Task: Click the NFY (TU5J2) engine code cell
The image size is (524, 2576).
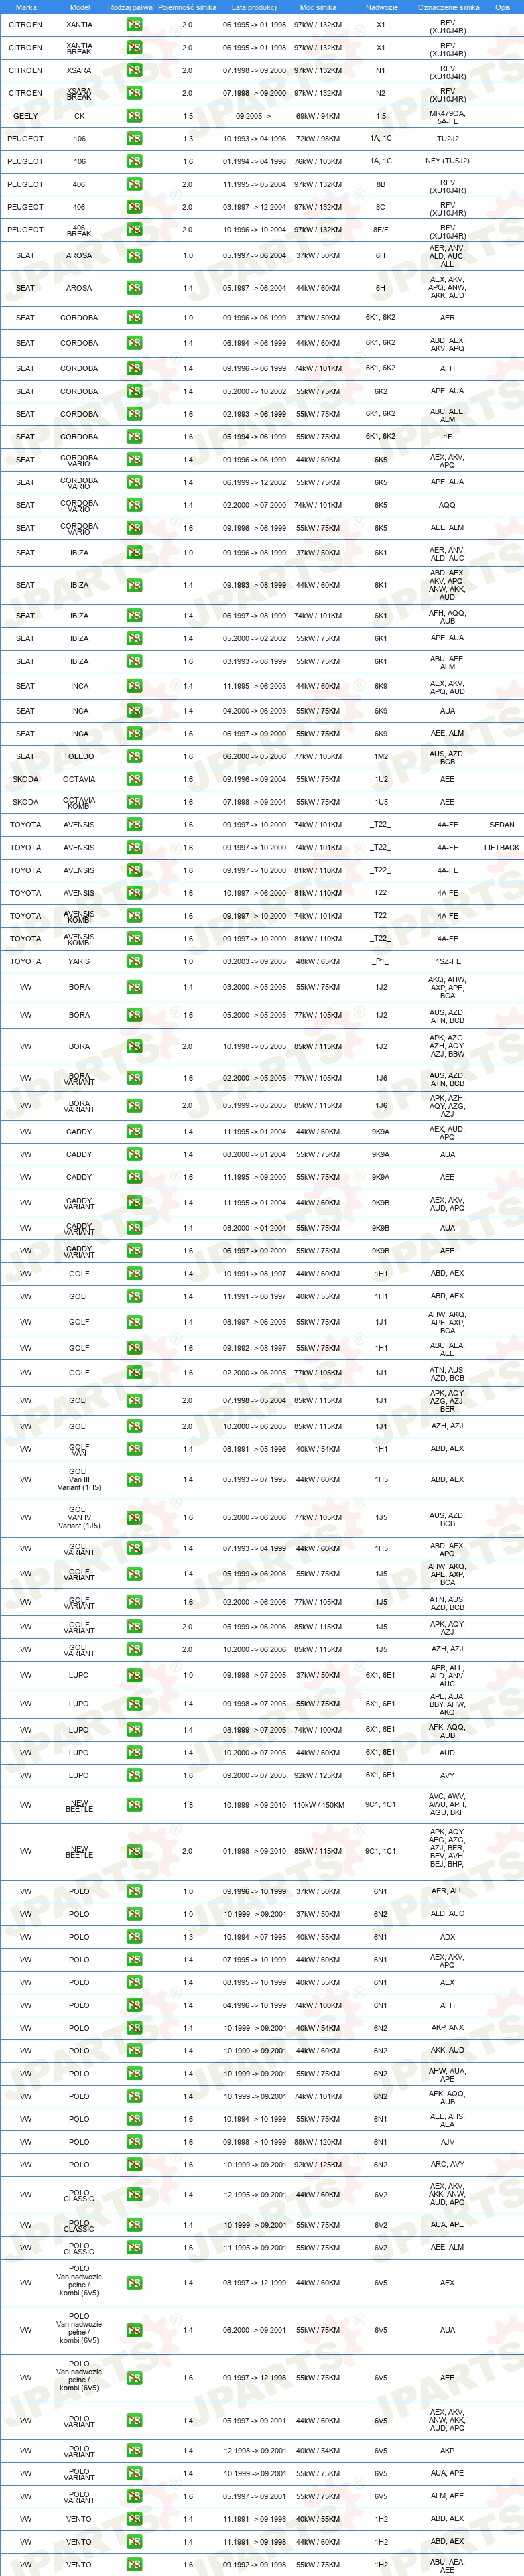Action: coord(447,161)
